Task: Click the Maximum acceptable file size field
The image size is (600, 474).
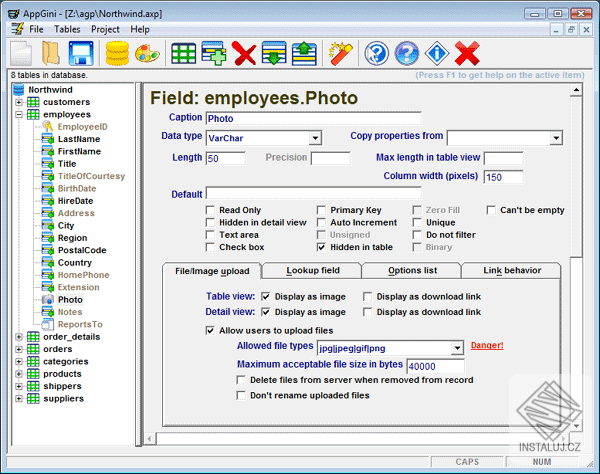Action: pos(435,366)
